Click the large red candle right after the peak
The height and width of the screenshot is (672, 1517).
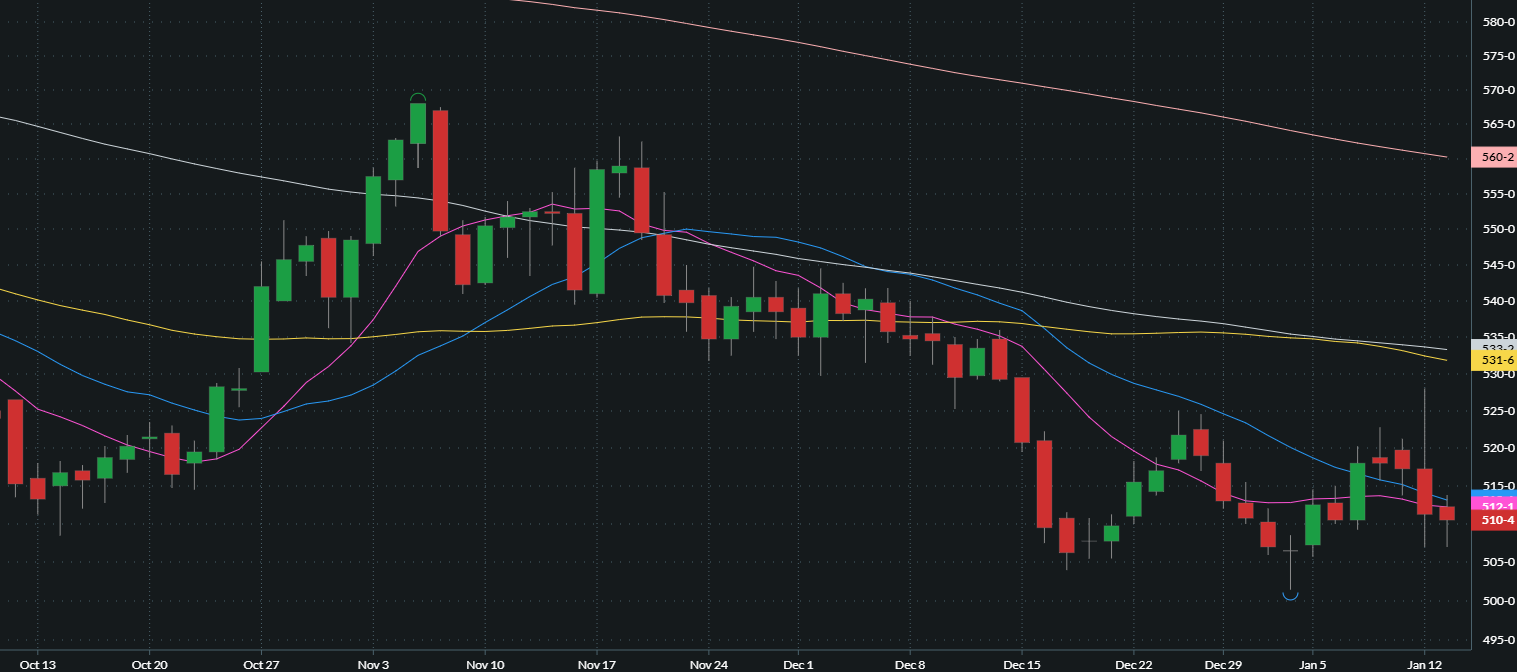440,170
